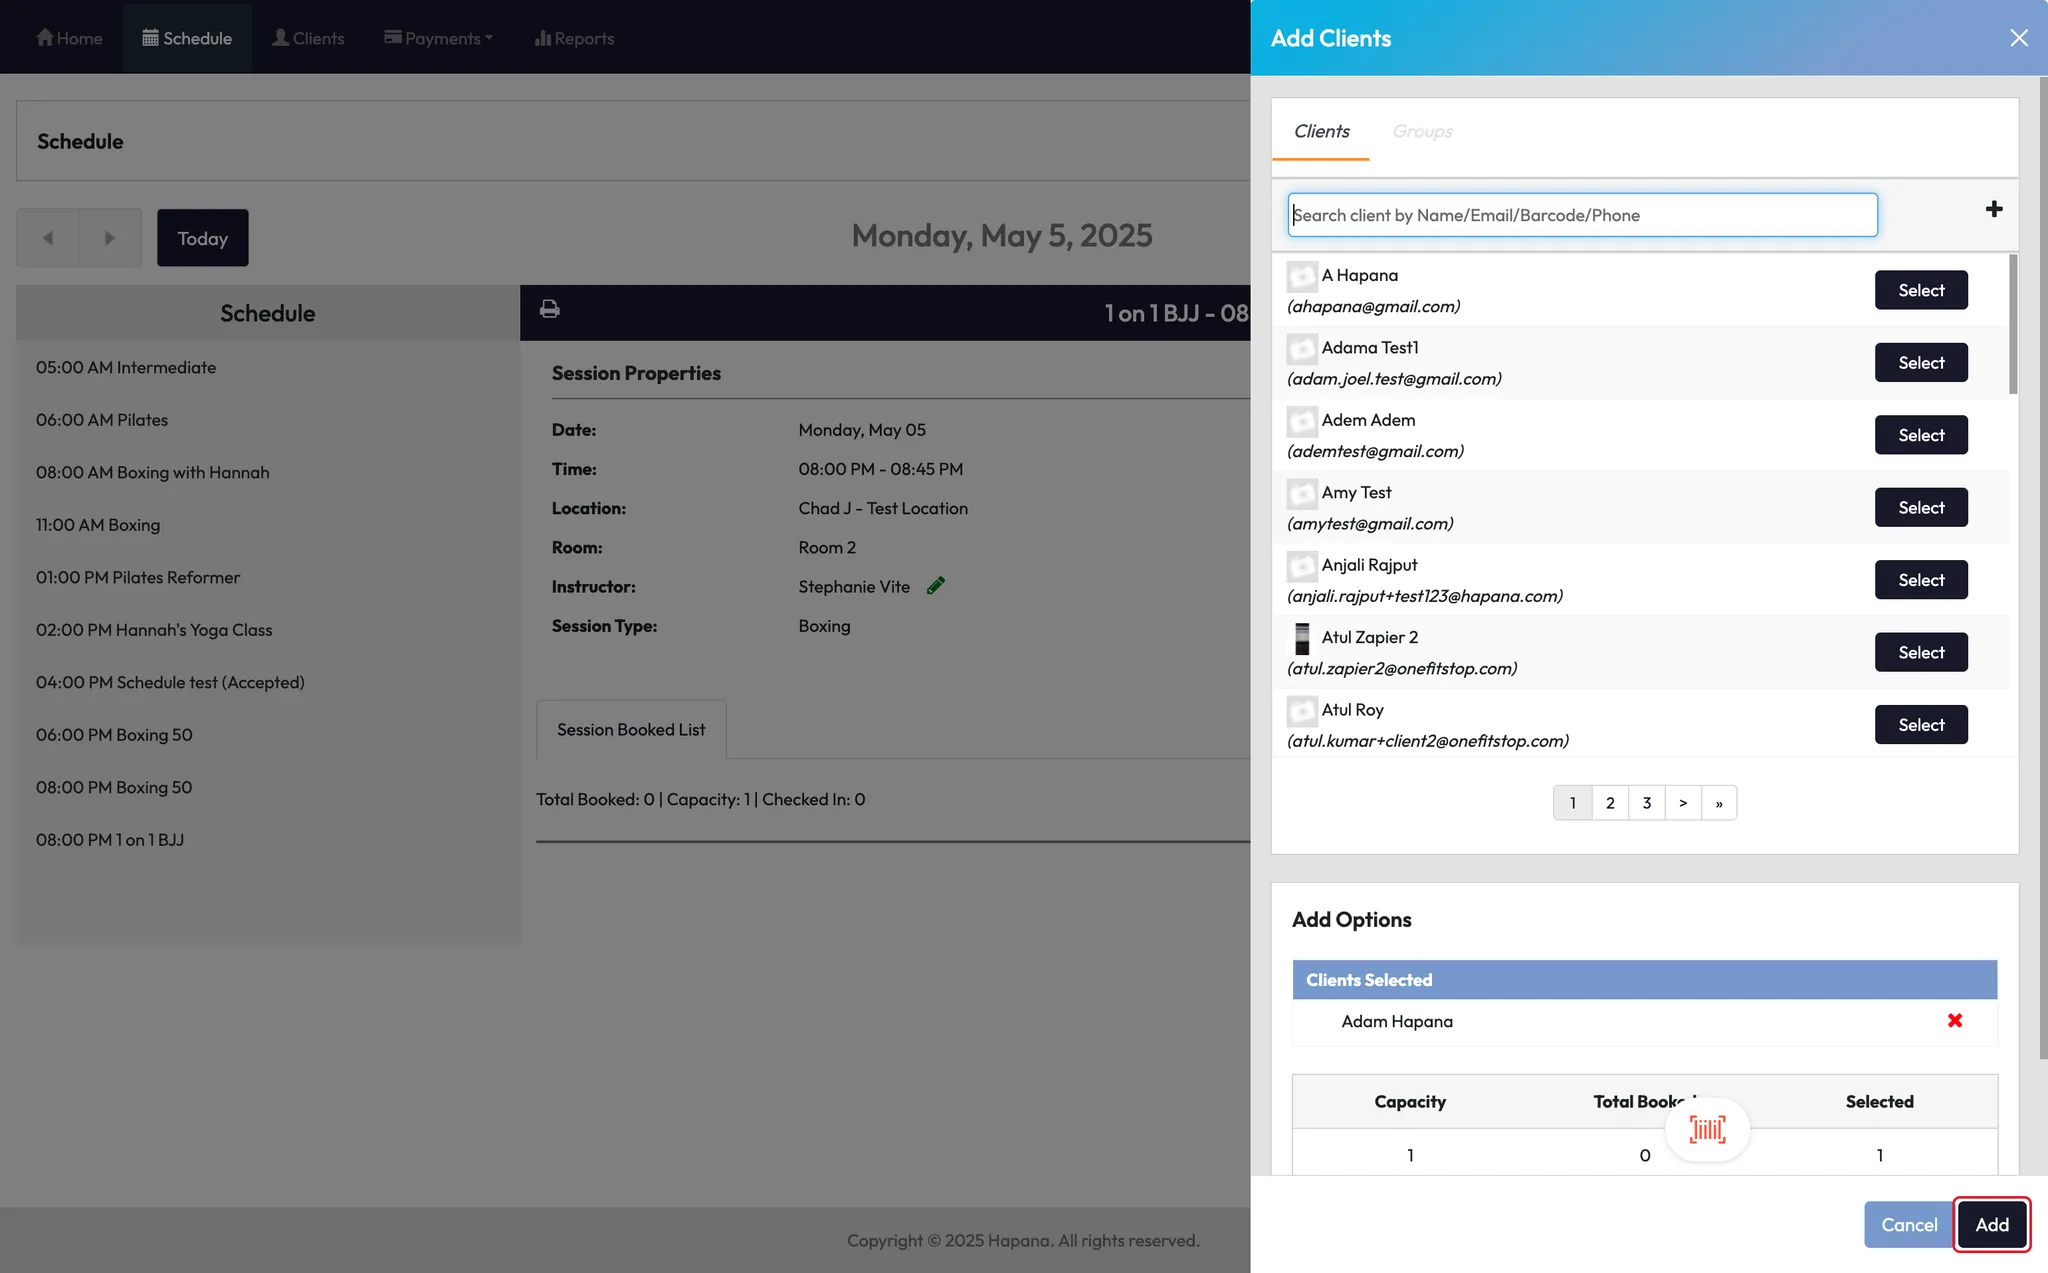Click the print session icon

(x=549, y=309)
